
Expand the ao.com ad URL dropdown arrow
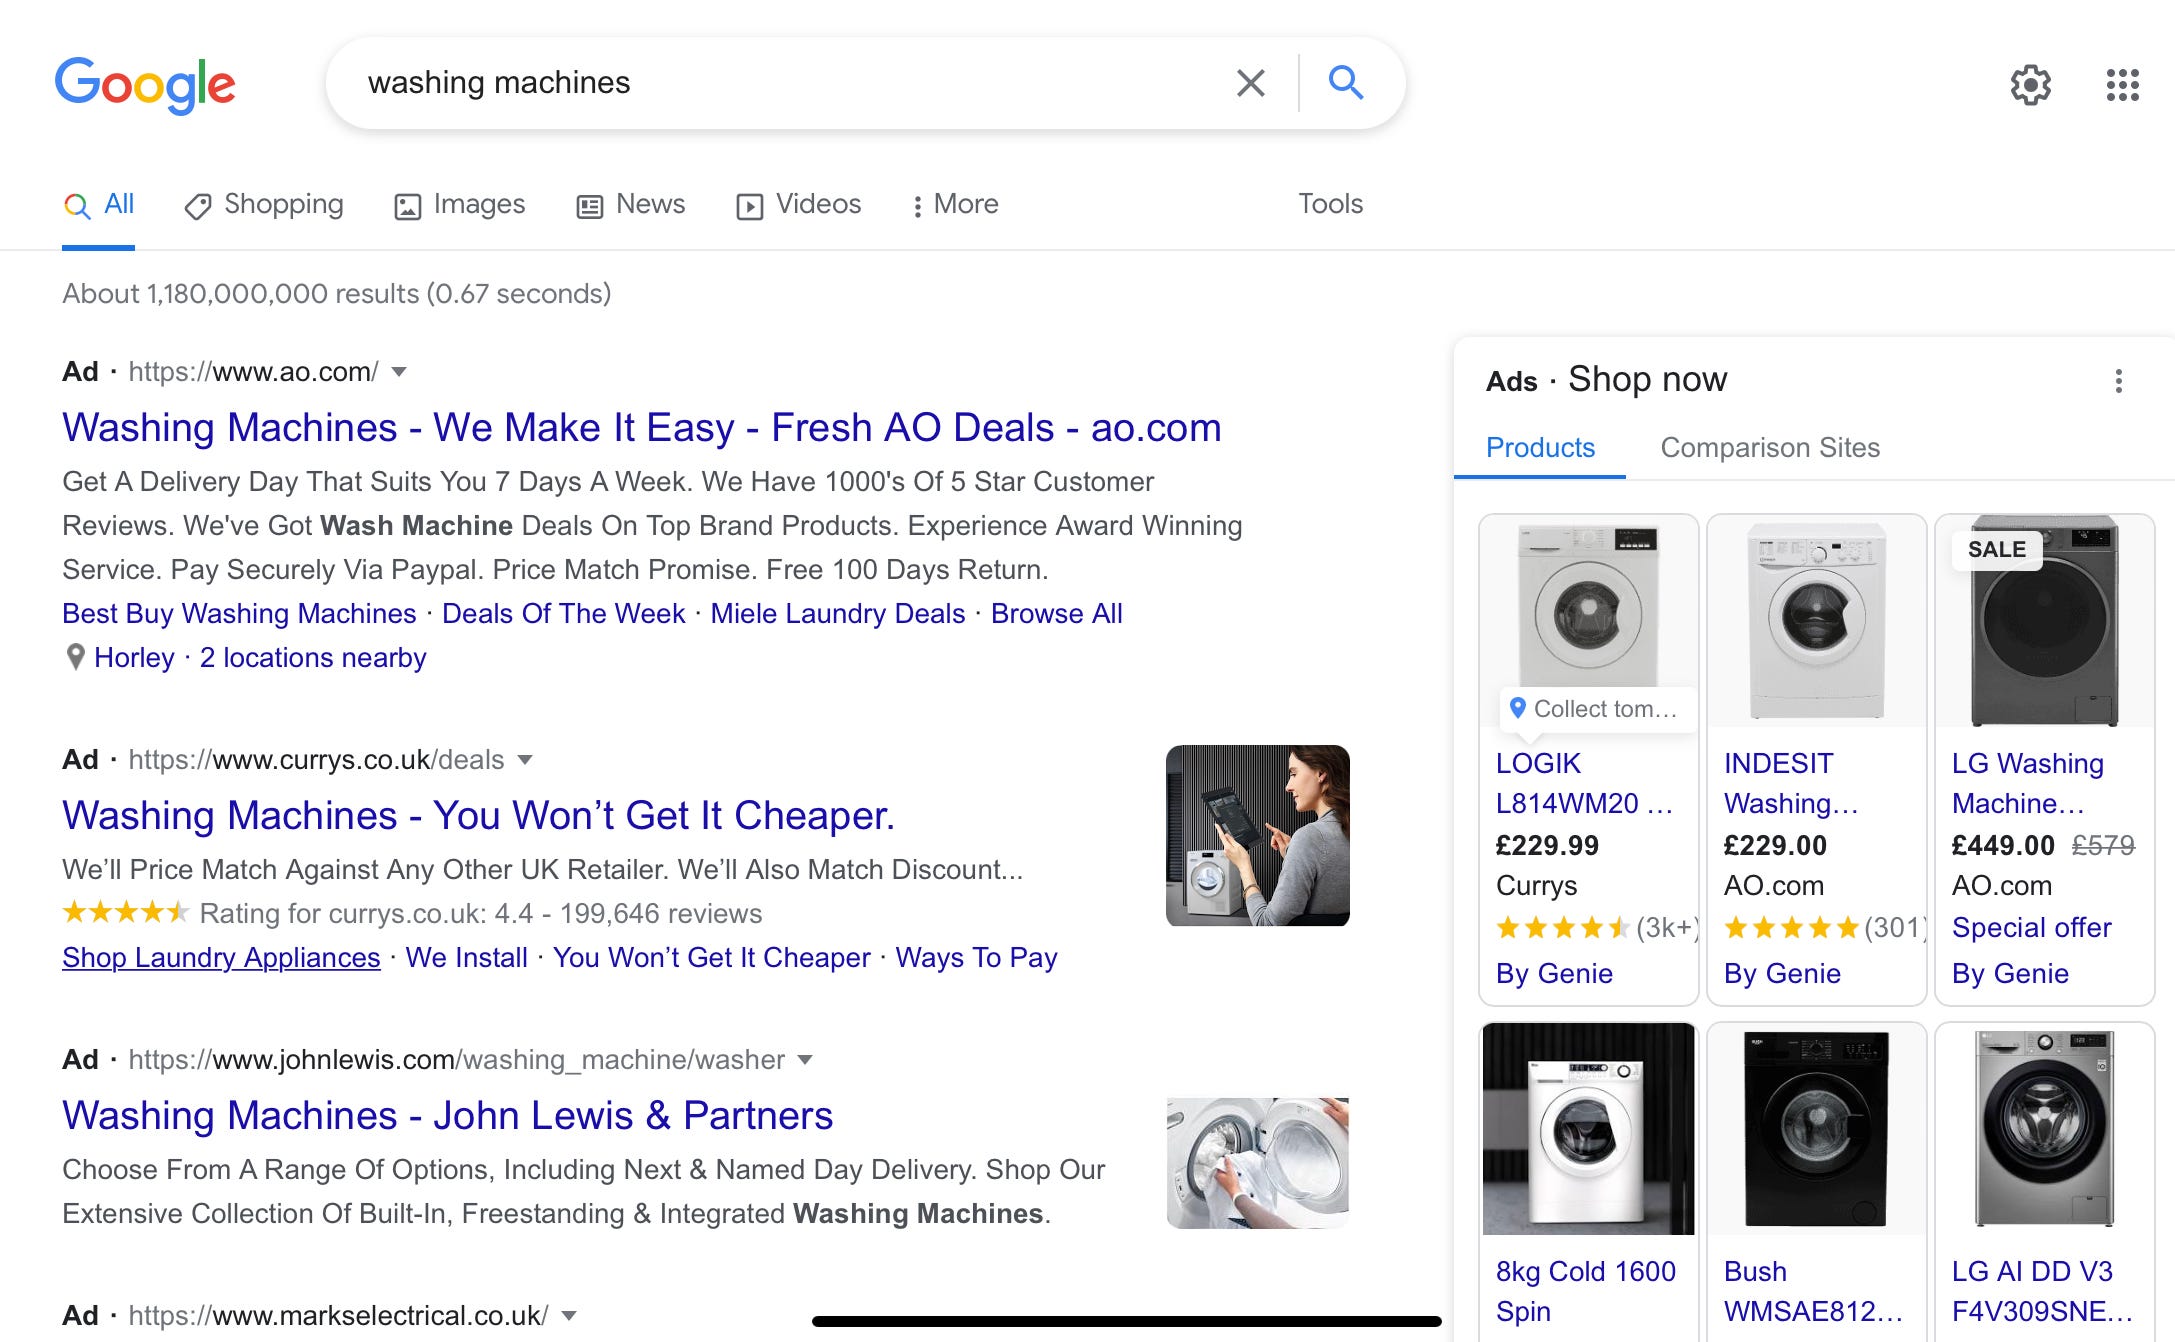(399, 372)
